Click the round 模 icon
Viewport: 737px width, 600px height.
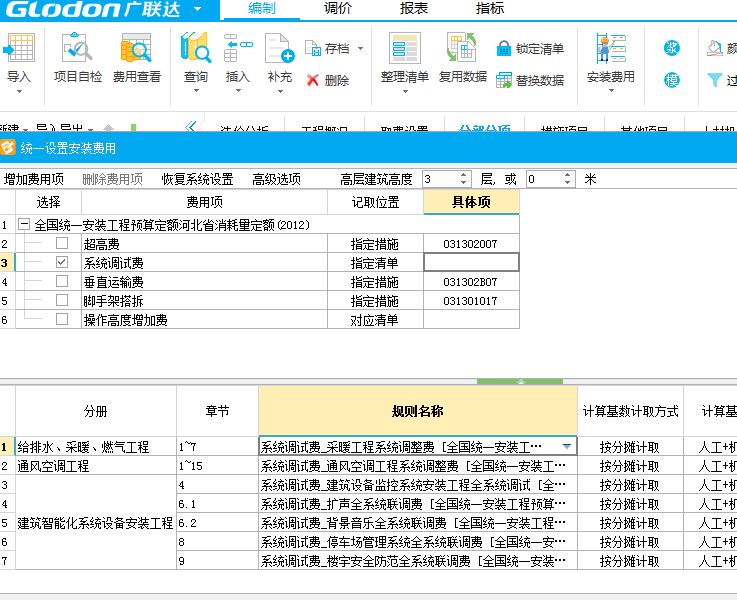pos(672,80)
